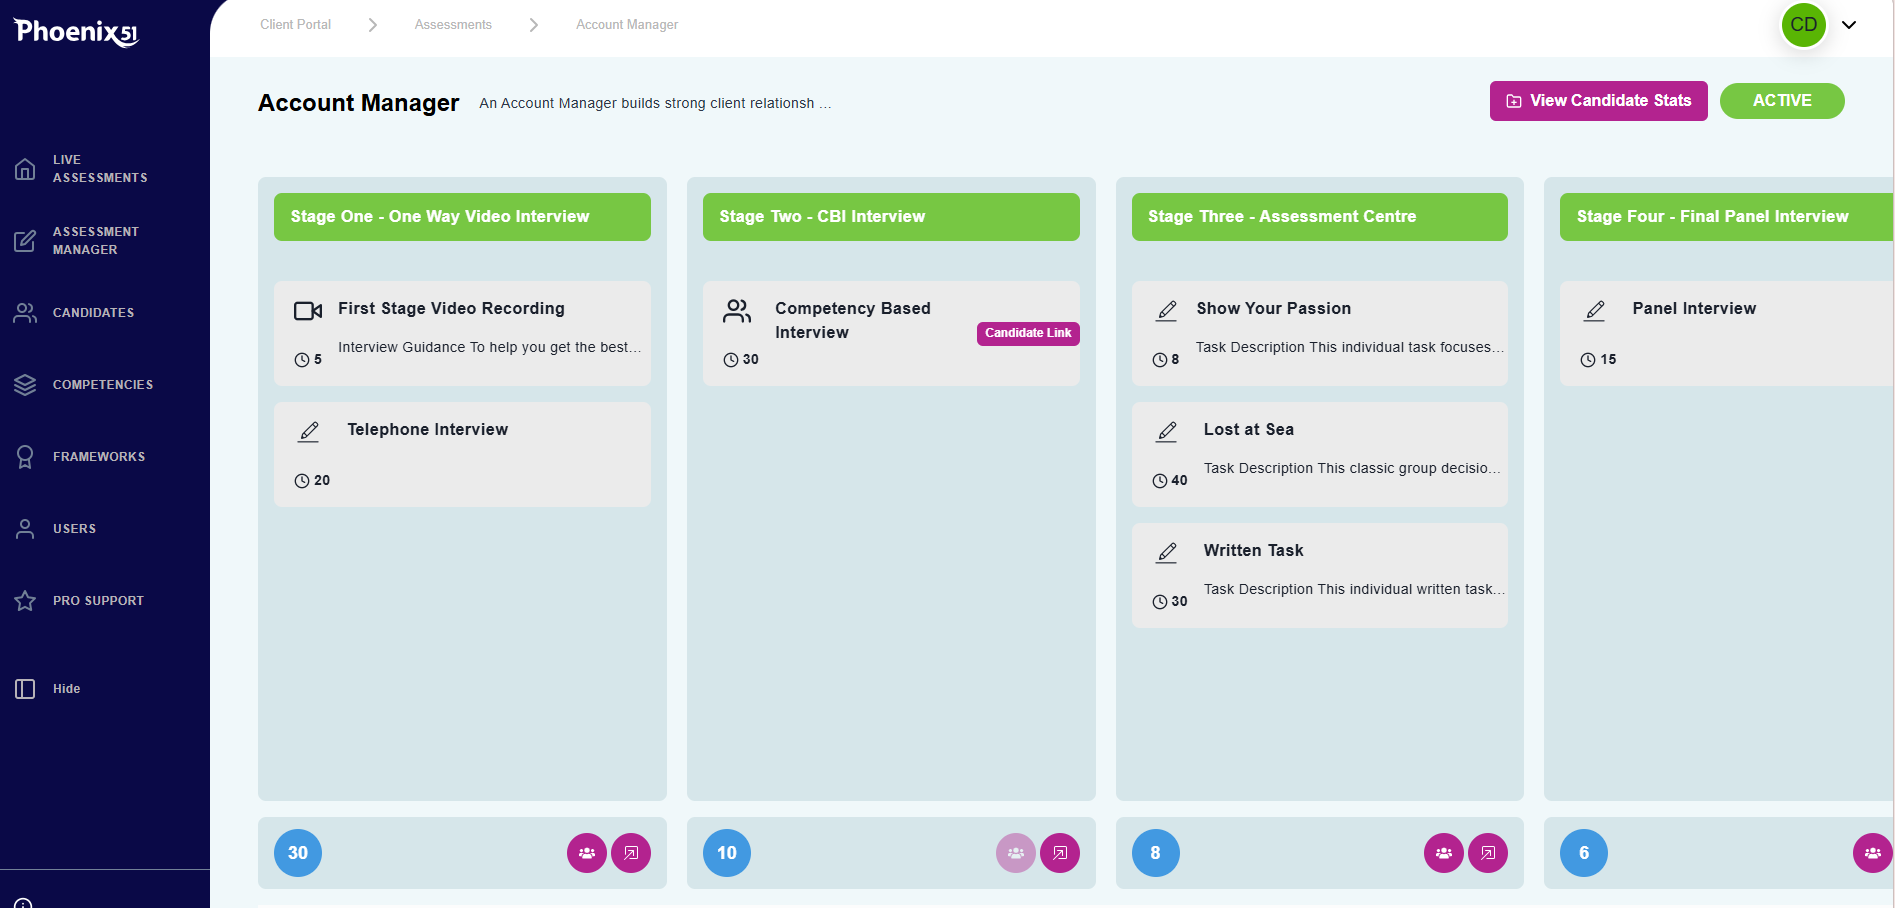Open the Telephone Interview task
This screenshot has width=1895, height=908.
coord(462,455)
